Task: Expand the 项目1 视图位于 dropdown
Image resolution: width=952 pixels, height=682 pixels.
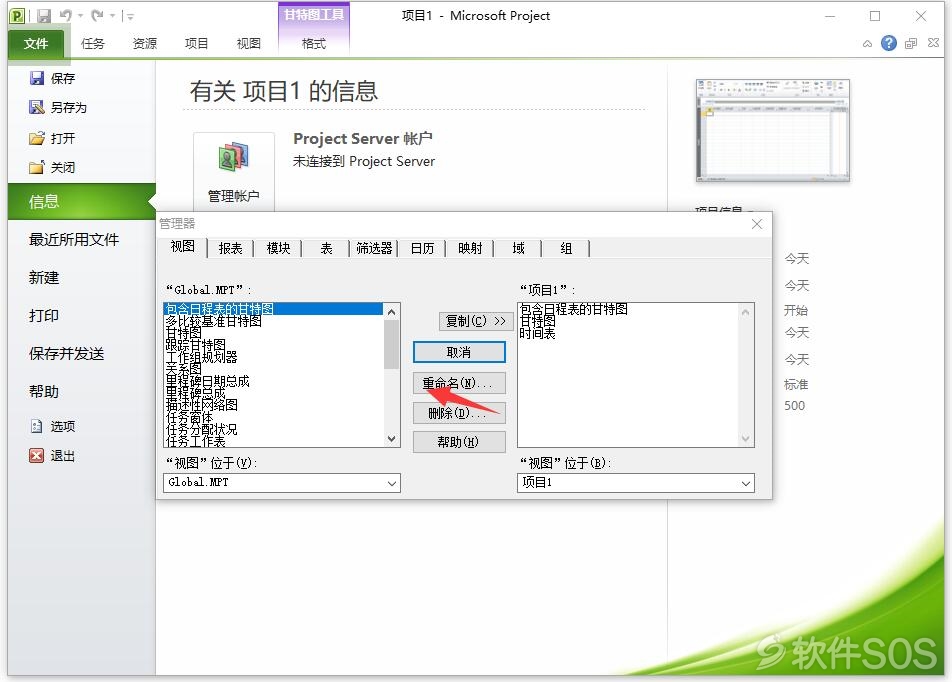Action: point(746,483)
